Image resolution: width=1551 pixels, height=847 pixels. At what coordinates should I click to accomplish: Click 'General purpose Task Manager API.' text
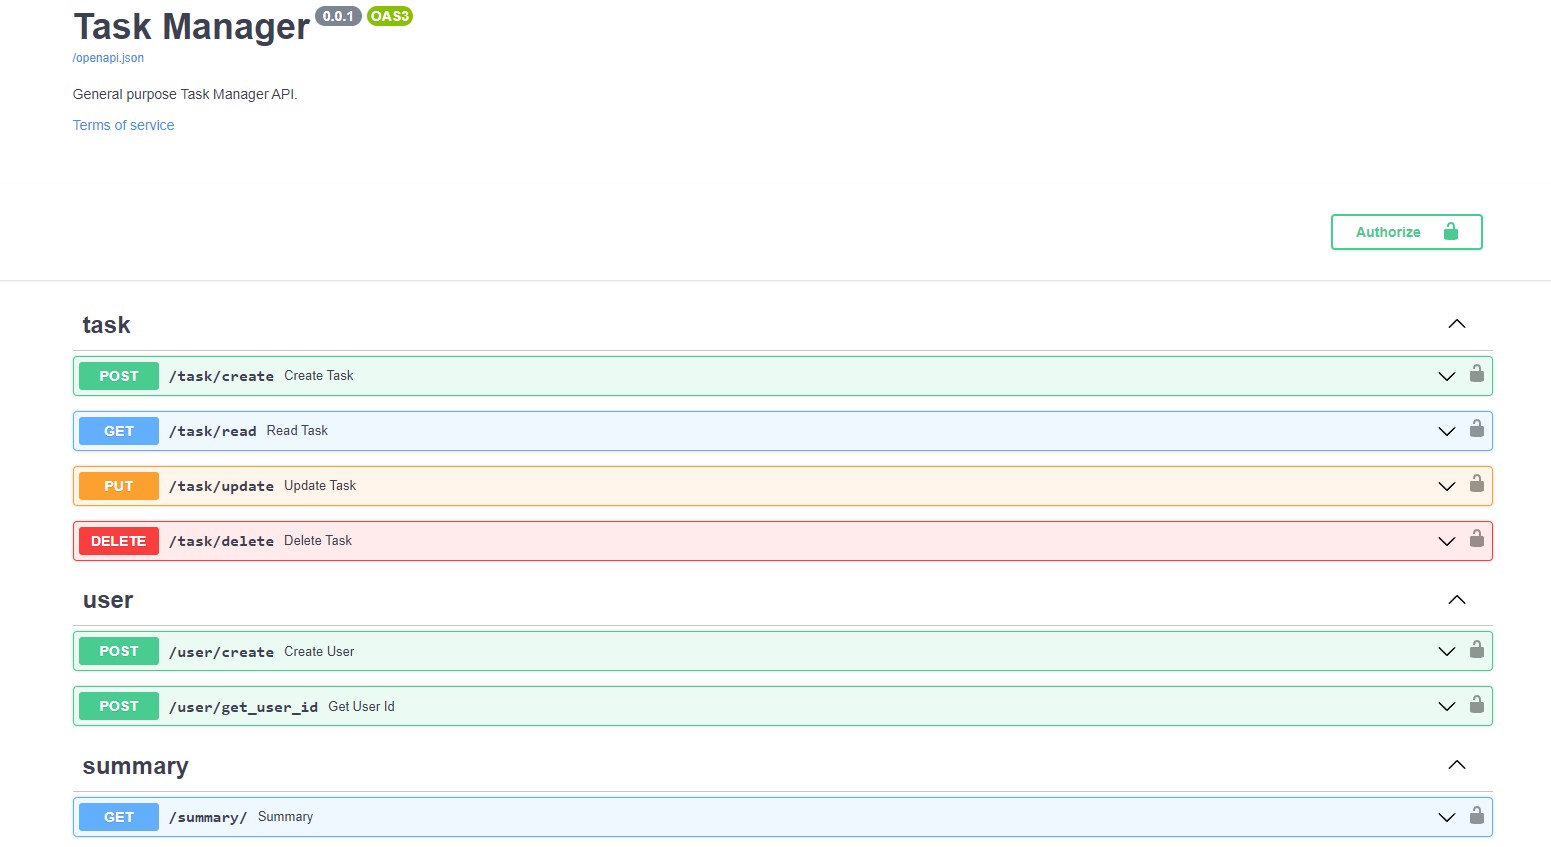point(185,94)
